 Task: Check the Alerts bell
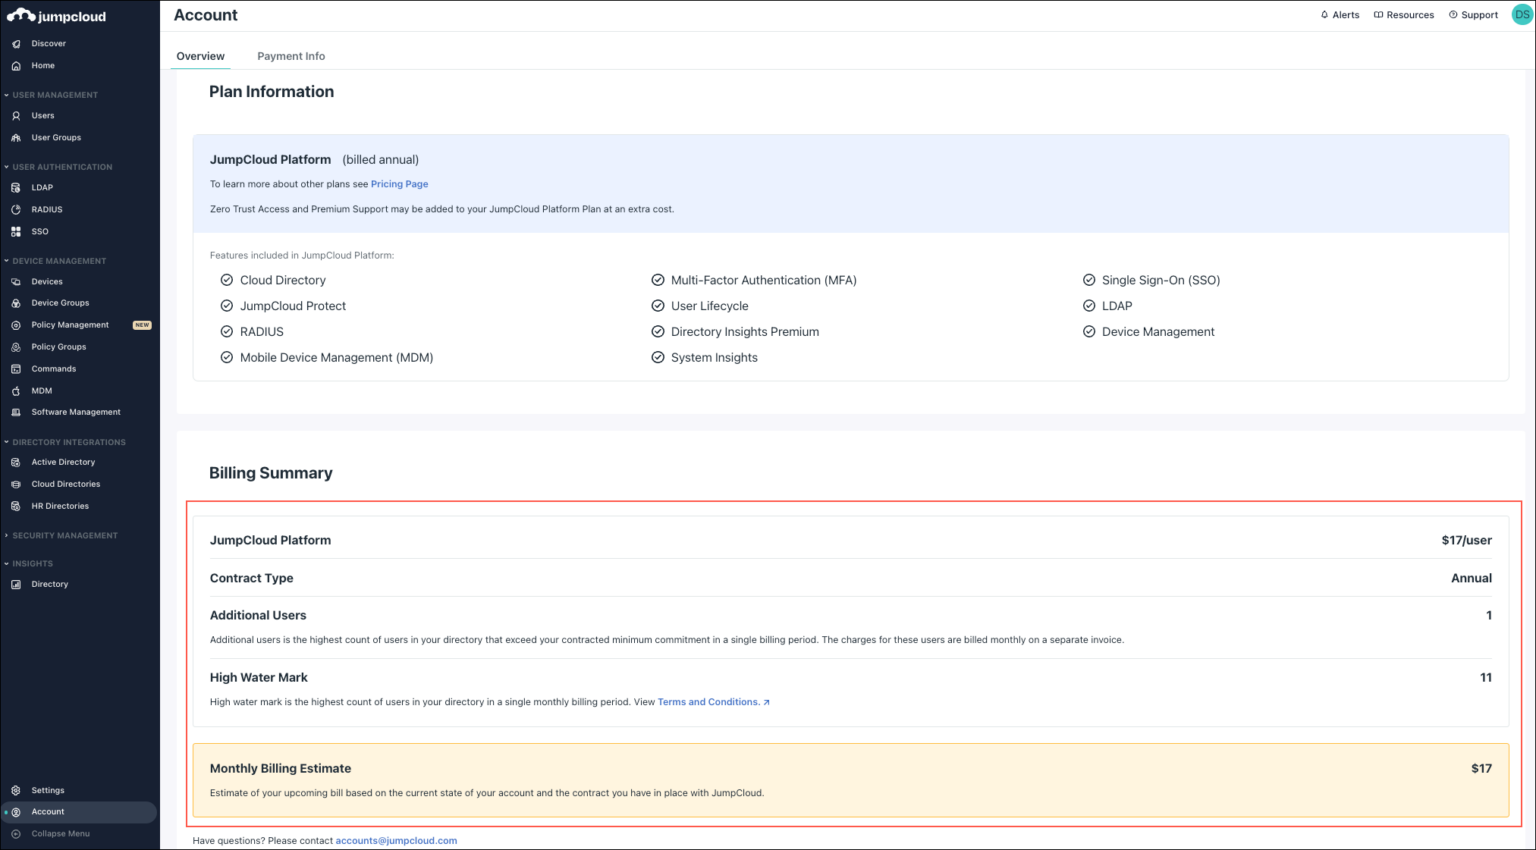coord(1340,14)
